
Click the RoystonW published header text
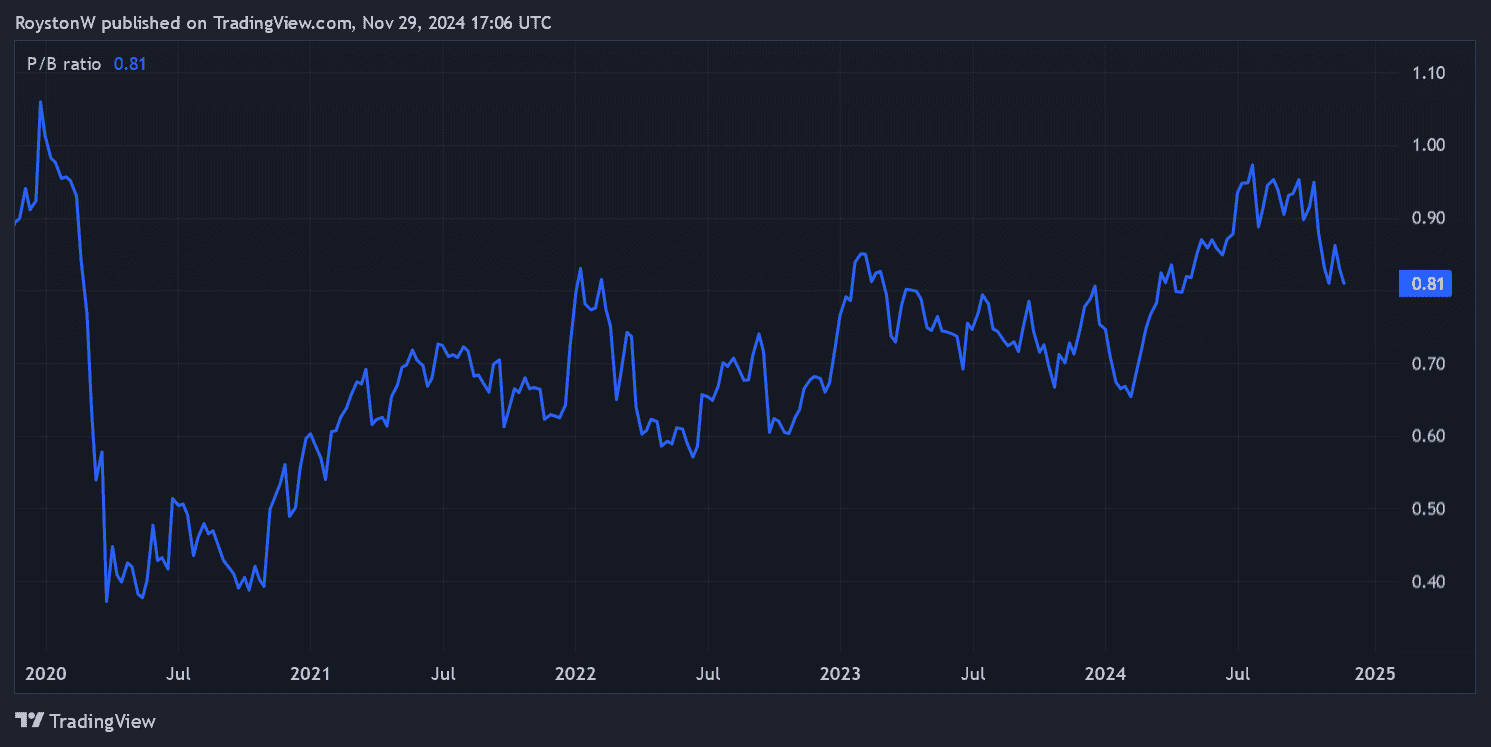[x=283, y=22]
